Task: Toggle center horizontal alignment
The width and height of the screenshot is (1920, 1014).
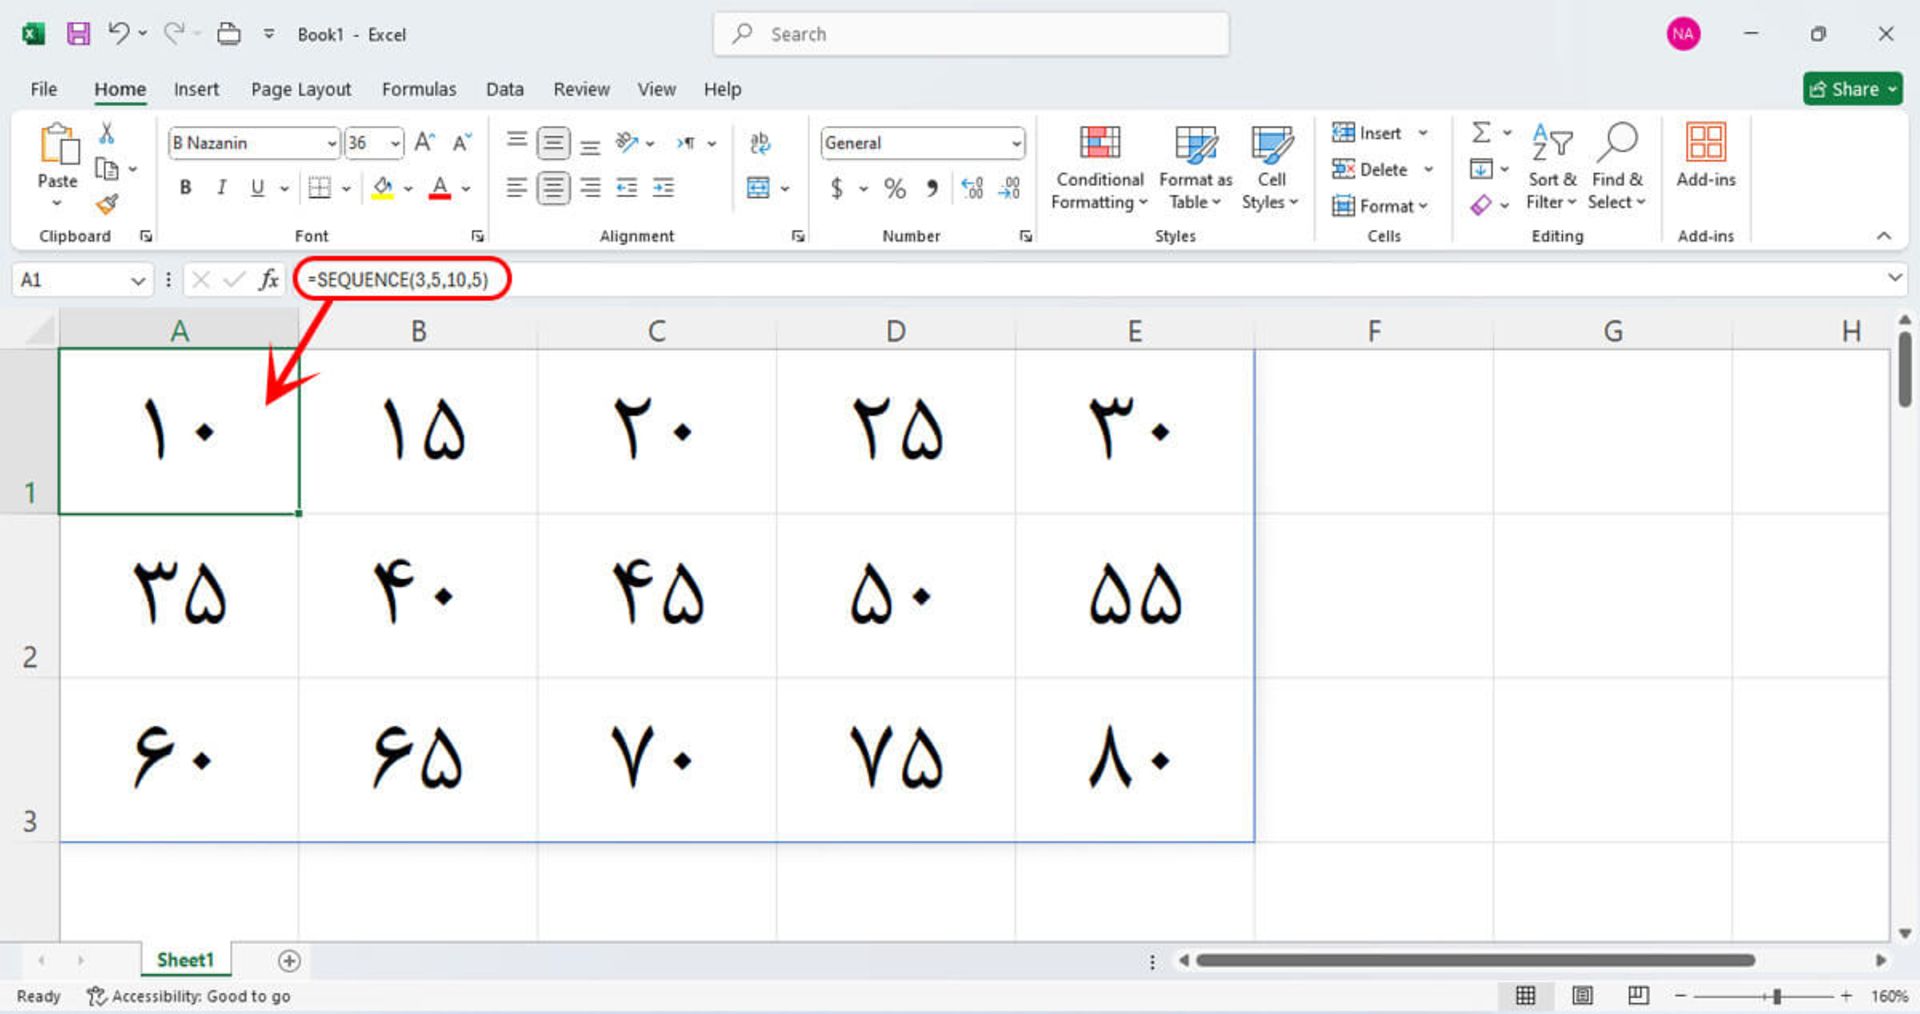Action: coord(553,188)
